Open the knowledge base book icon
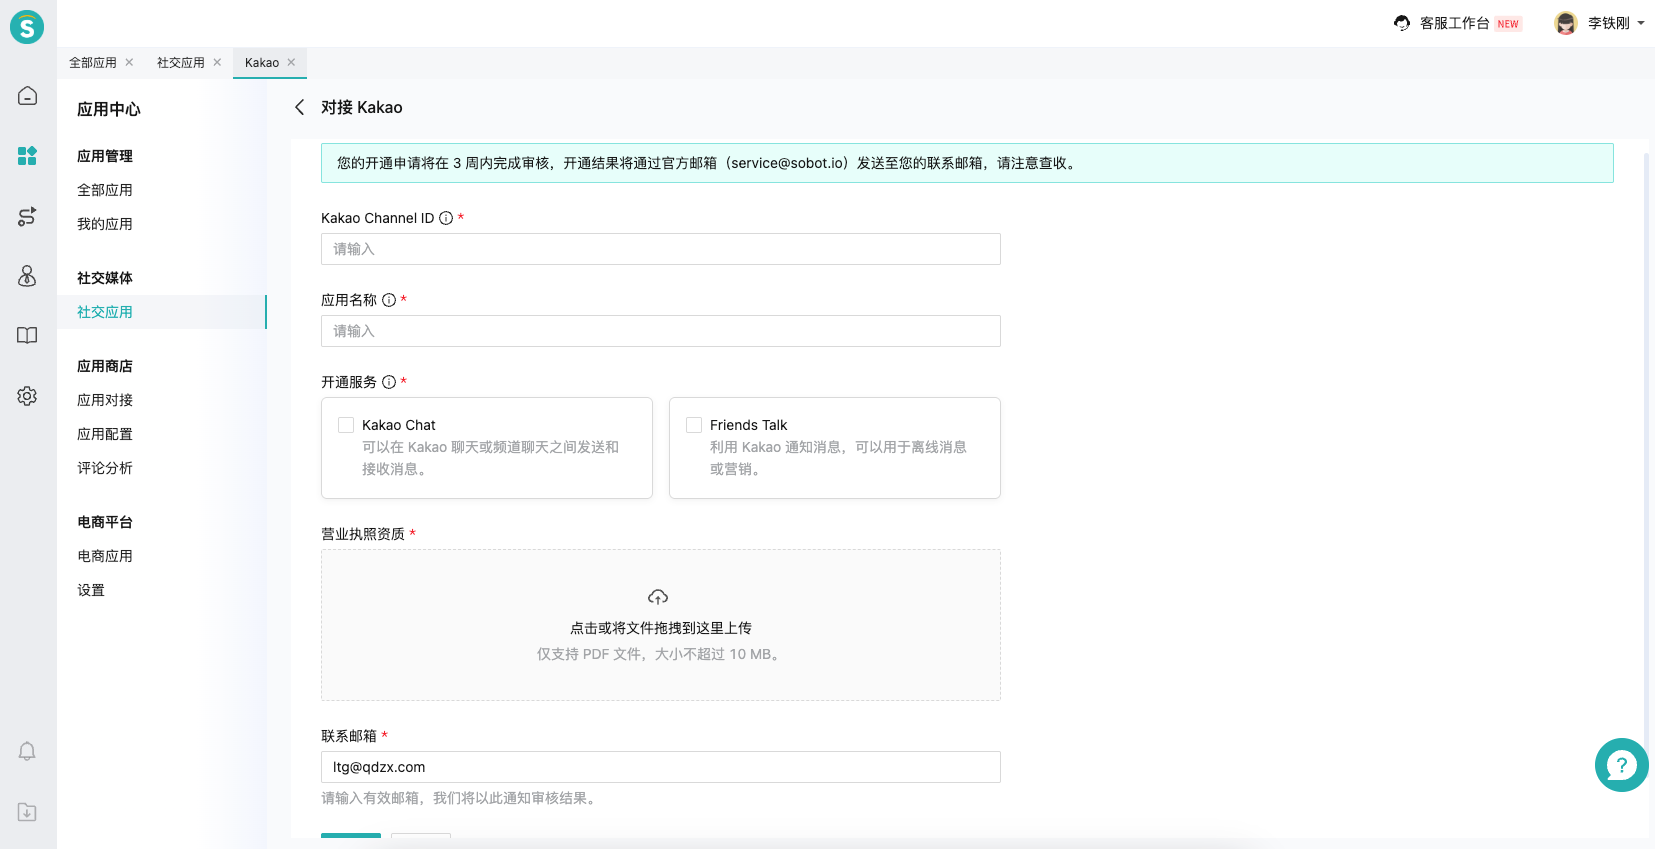The height and width of the screenshot is (849, 1655). (27, 336)
